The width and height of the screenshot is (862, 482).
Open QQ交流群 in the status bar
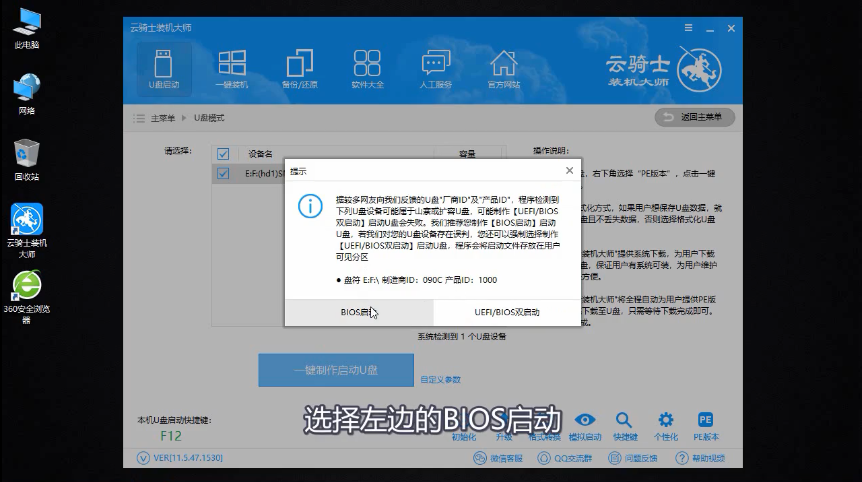coord(565,458)
